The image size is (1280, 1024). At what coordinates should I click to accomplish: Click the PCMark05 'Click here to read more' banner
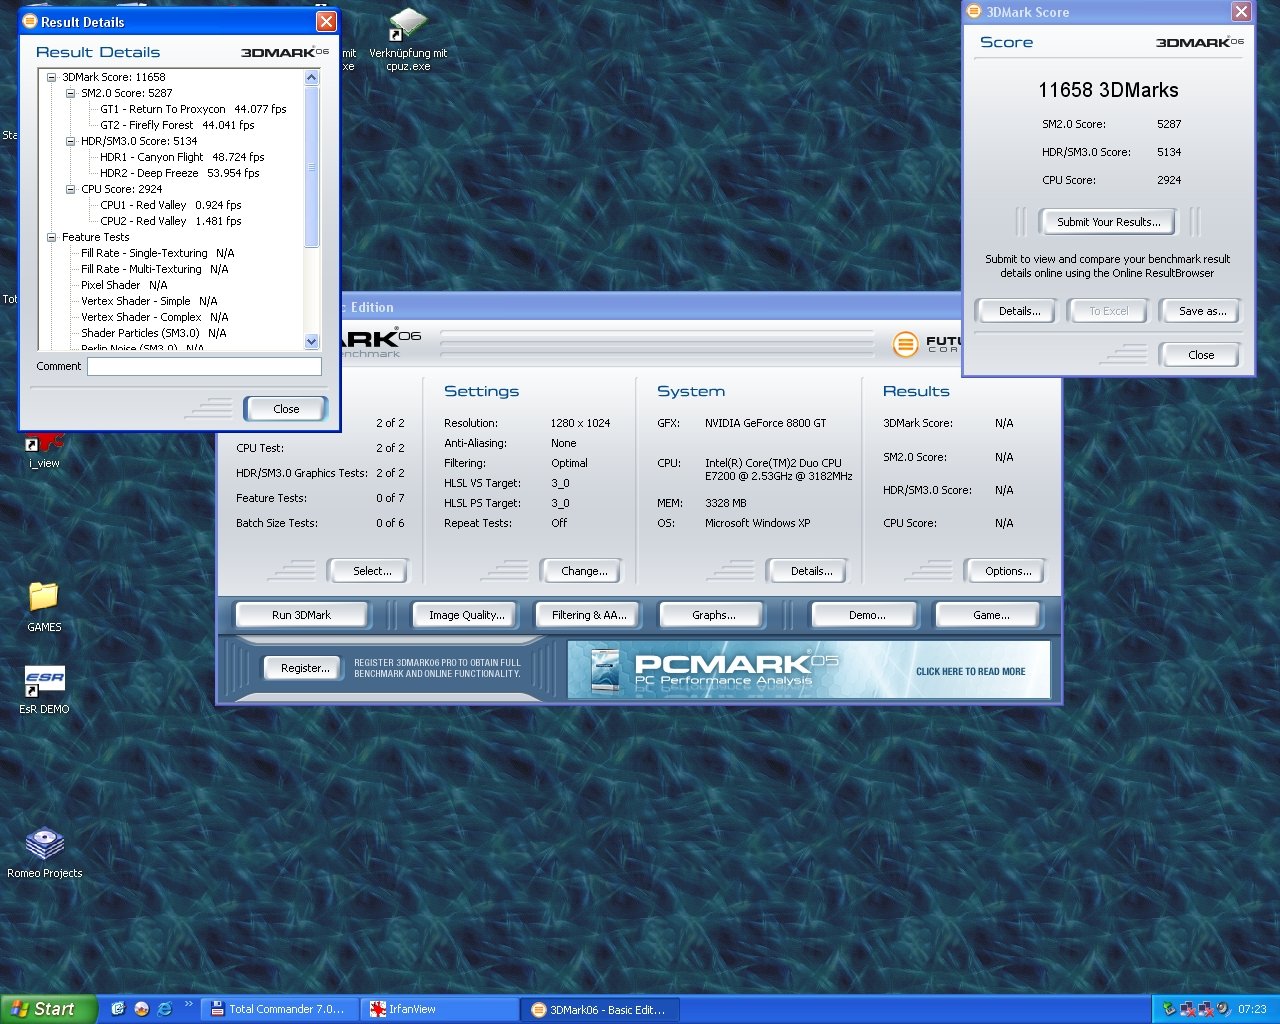tap(808, 670)
